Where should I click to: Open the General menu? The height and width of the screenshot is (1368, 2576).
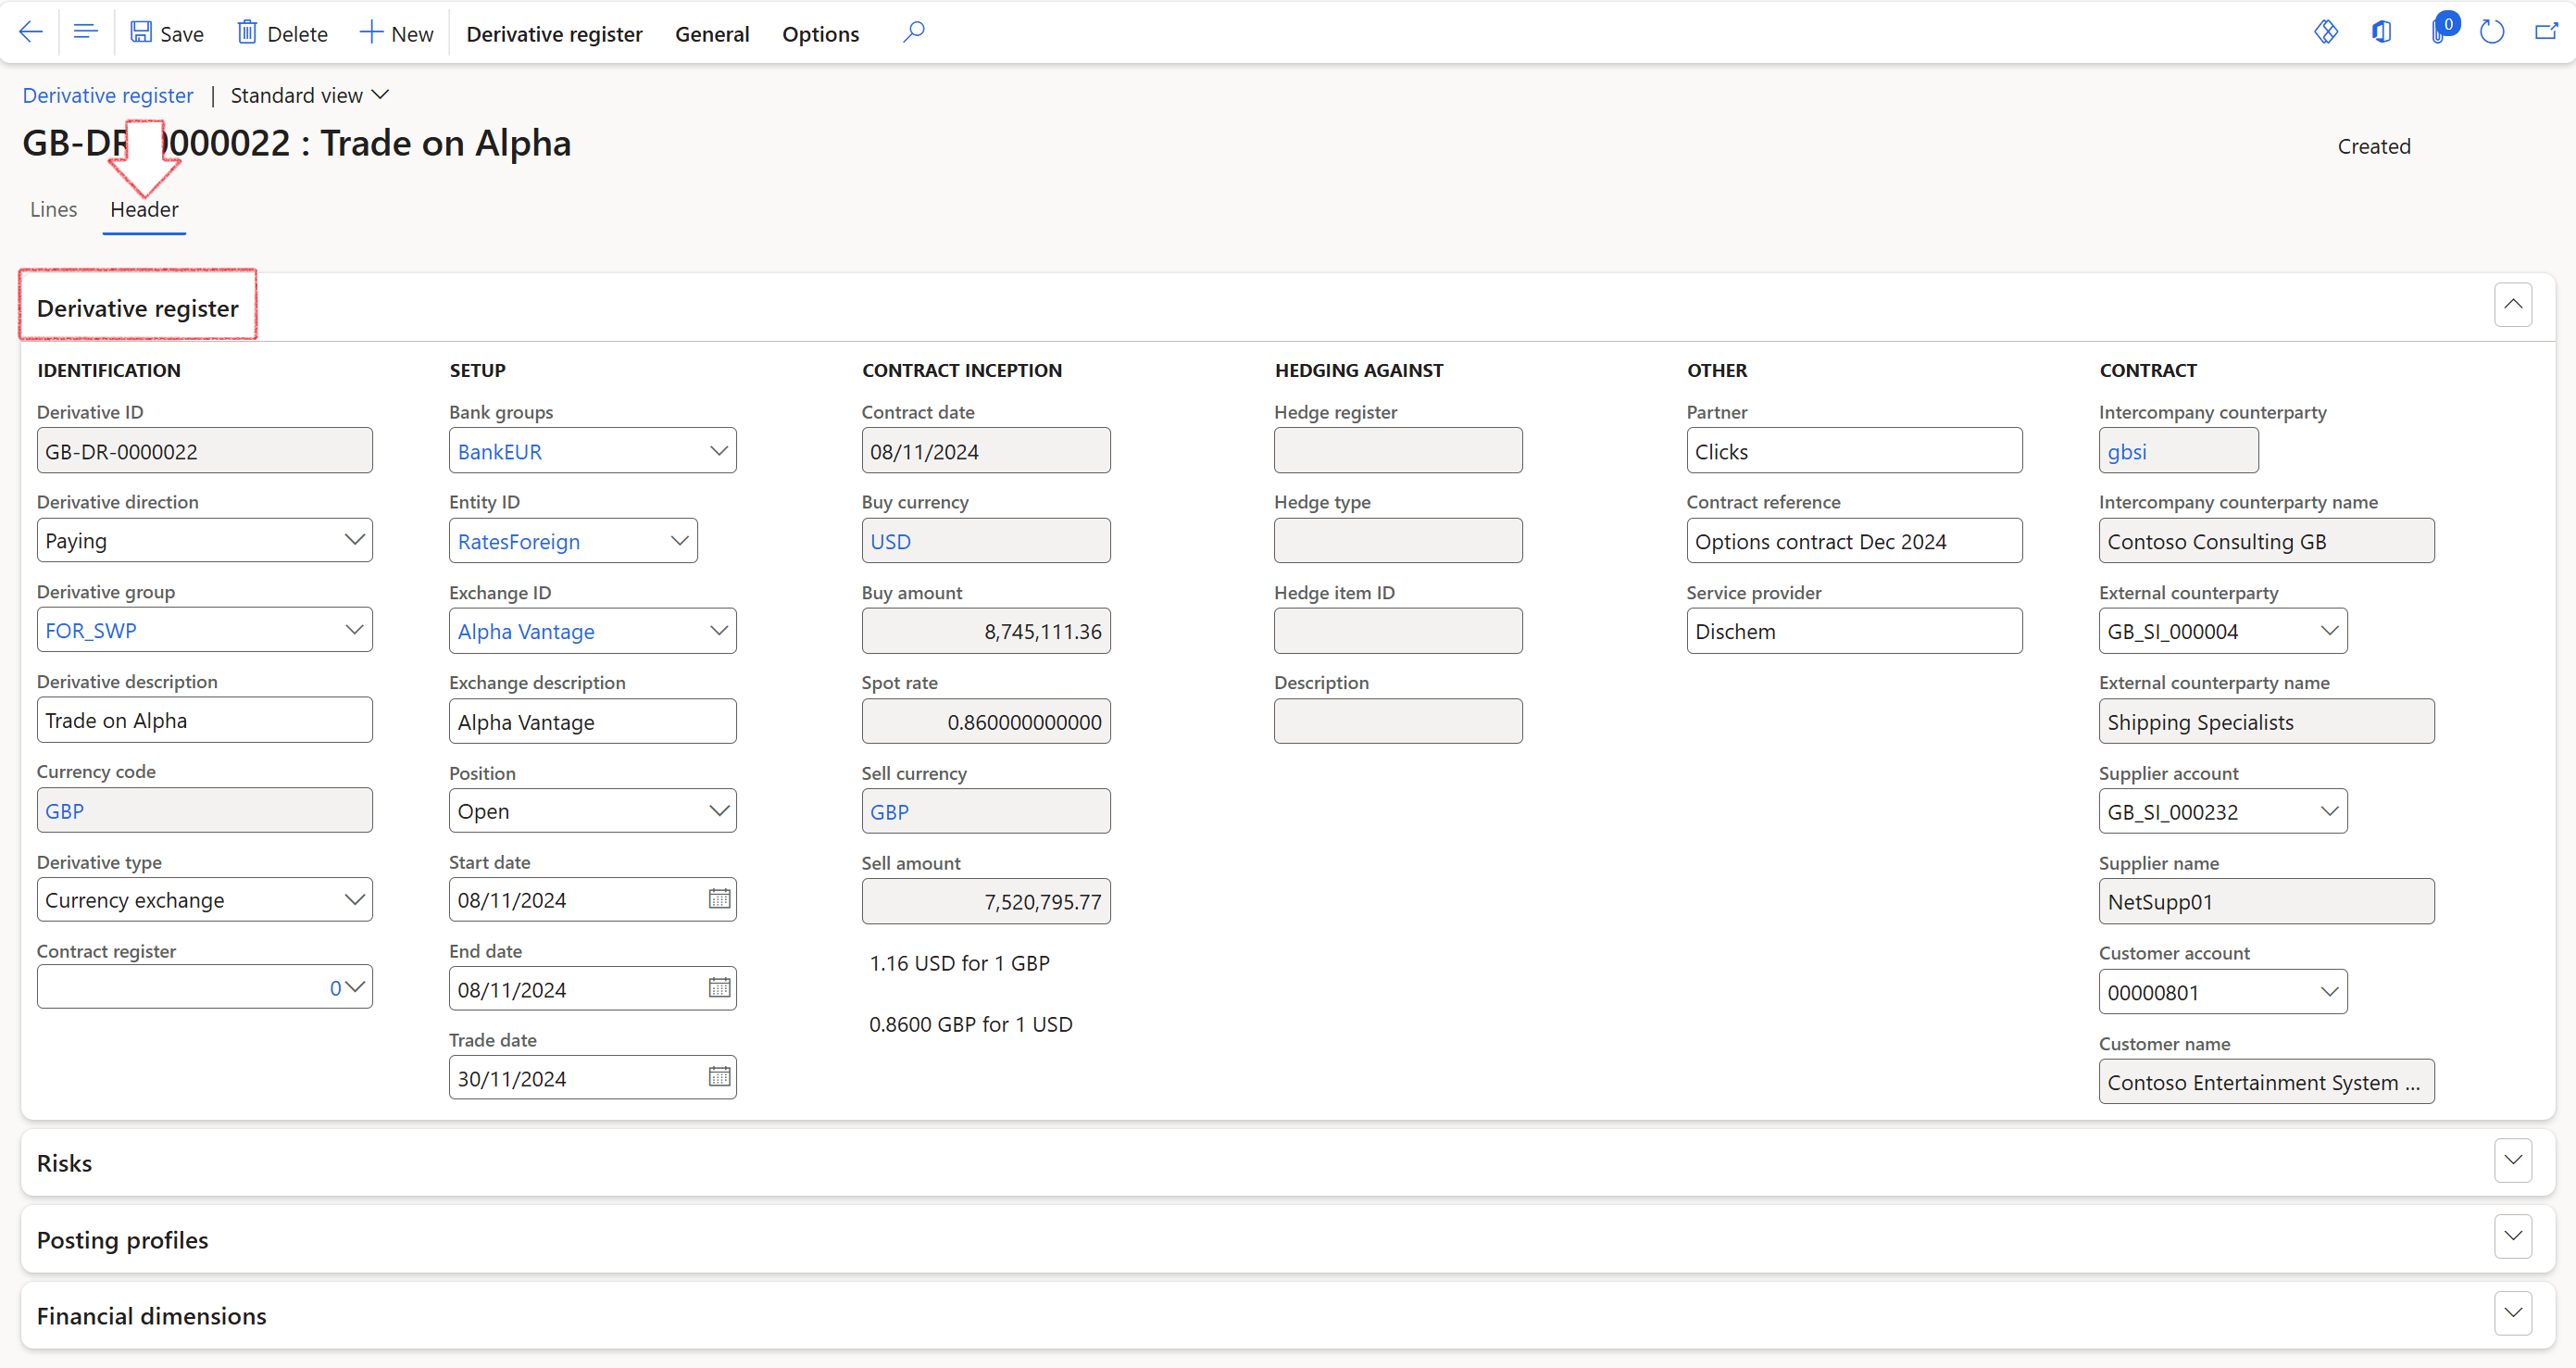(x=712, y=34)
